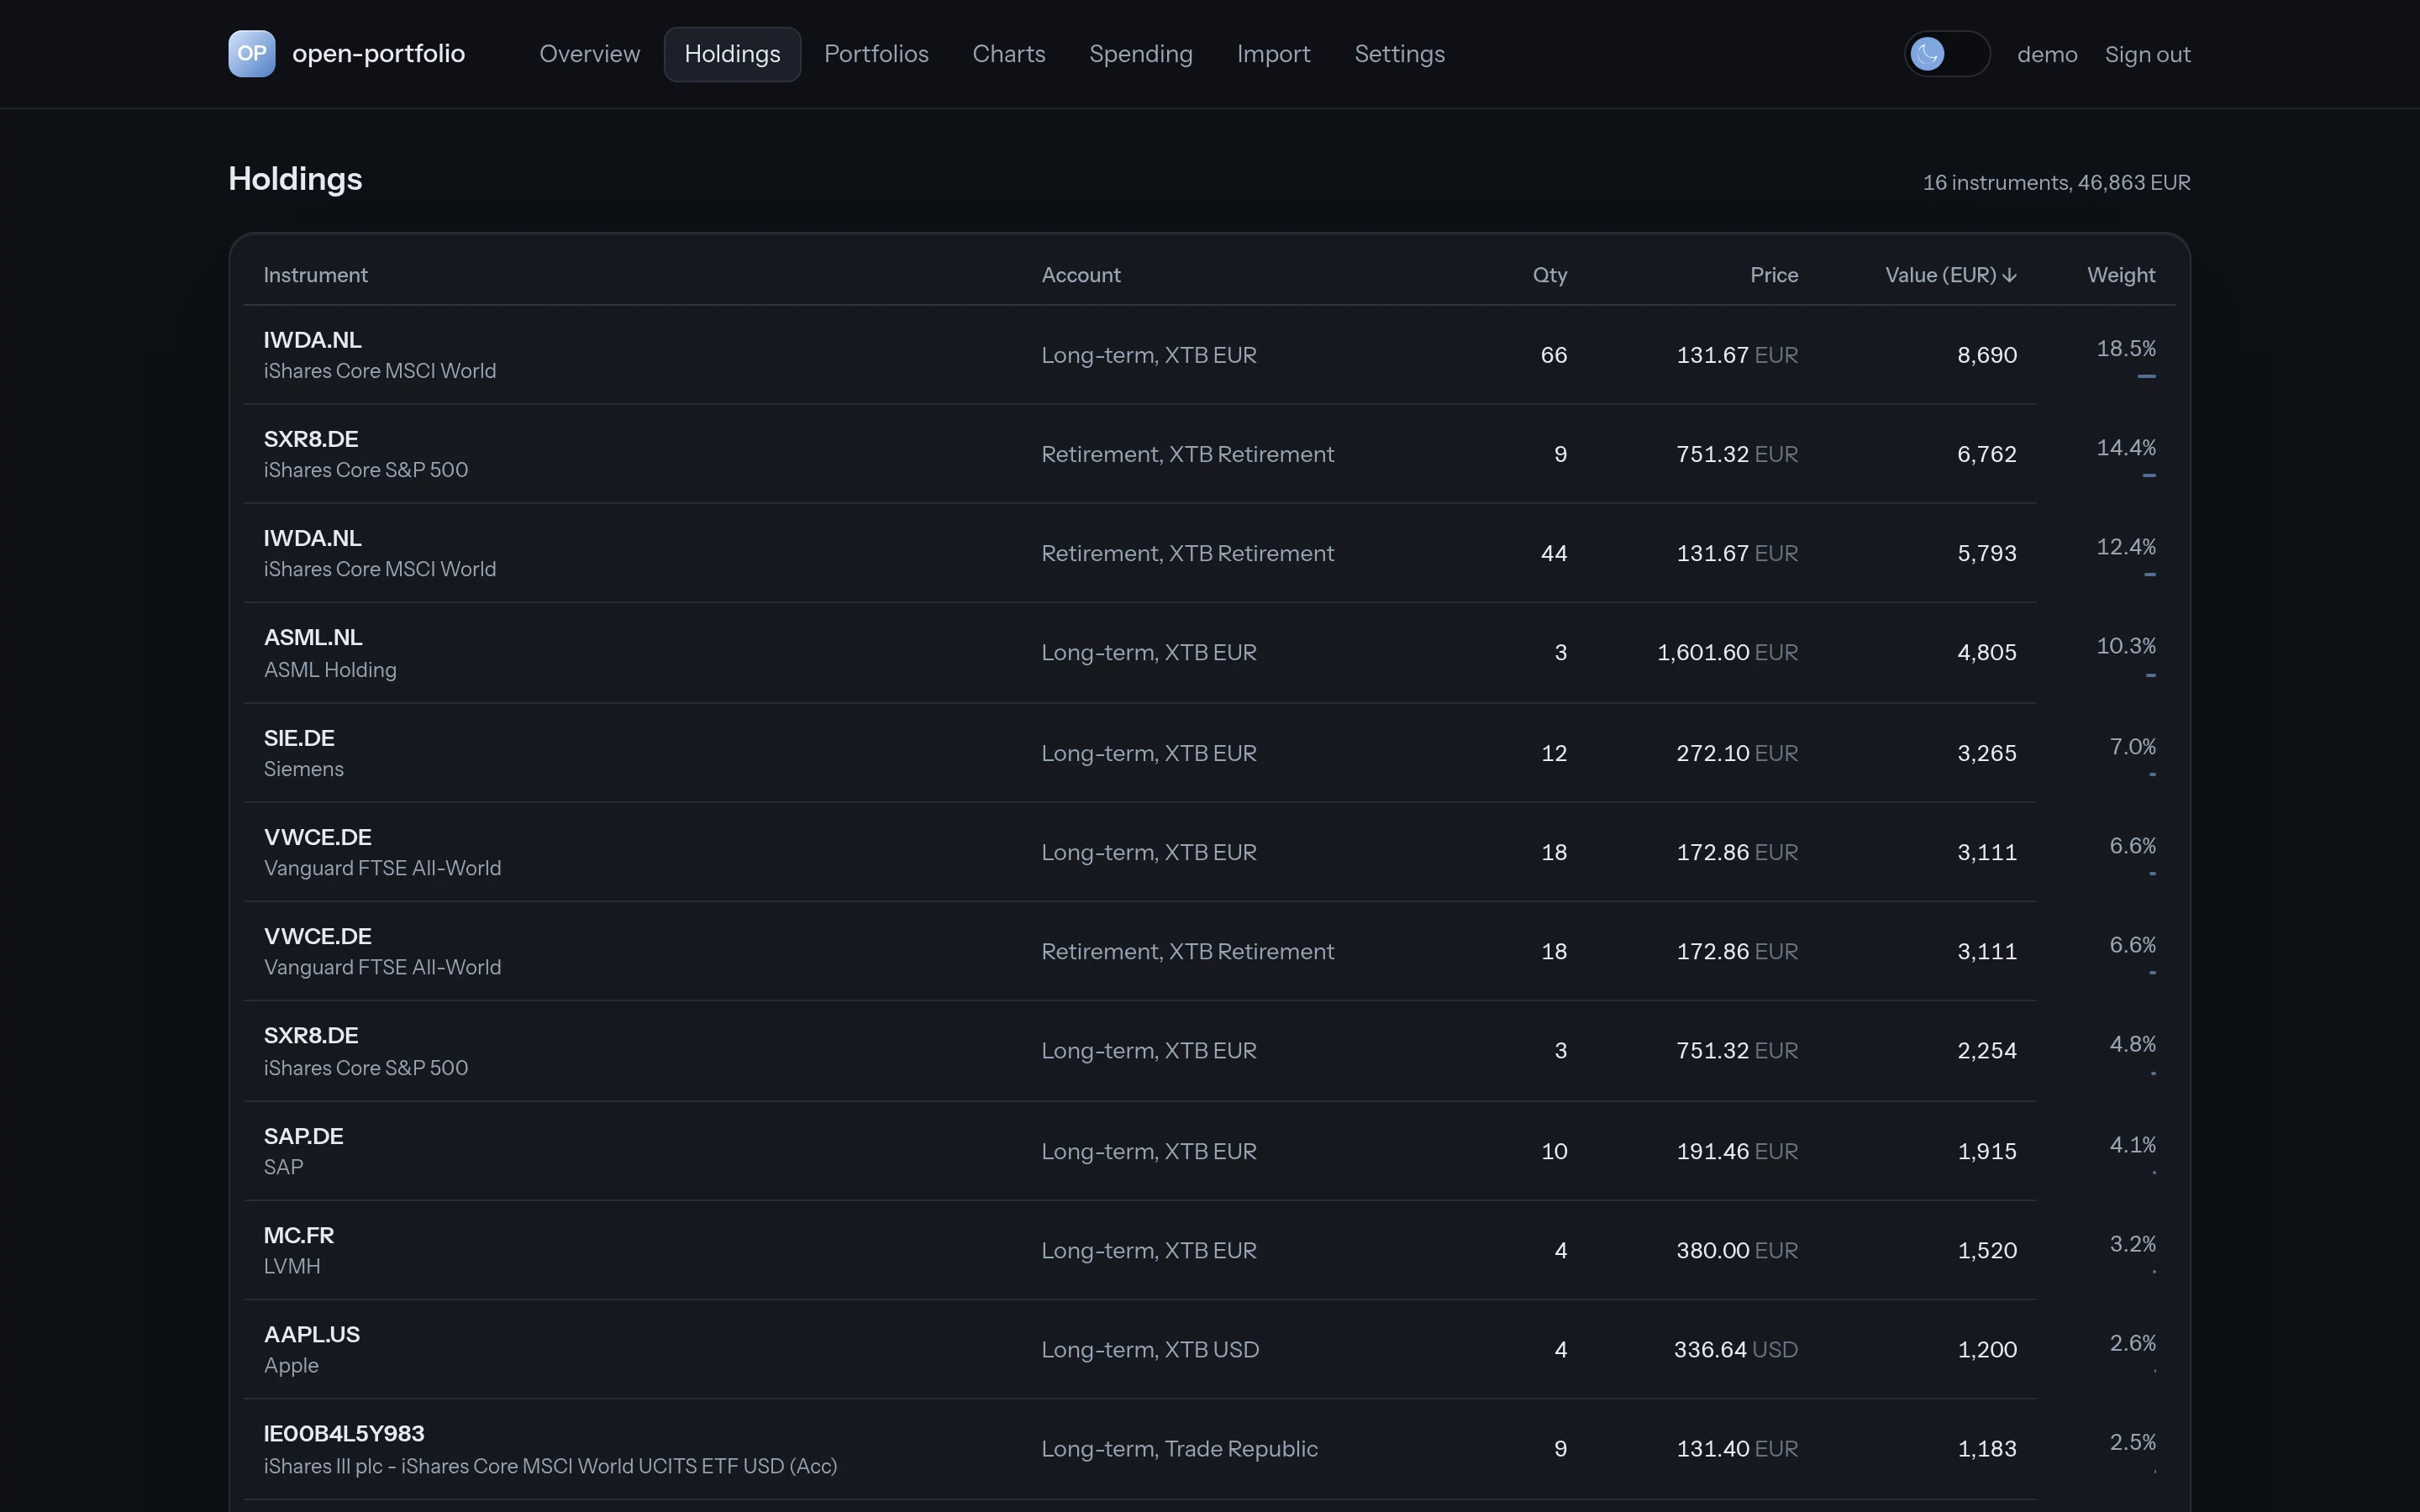
Task: Click the 18.5% weight value
Action: tap(2125, 348)
